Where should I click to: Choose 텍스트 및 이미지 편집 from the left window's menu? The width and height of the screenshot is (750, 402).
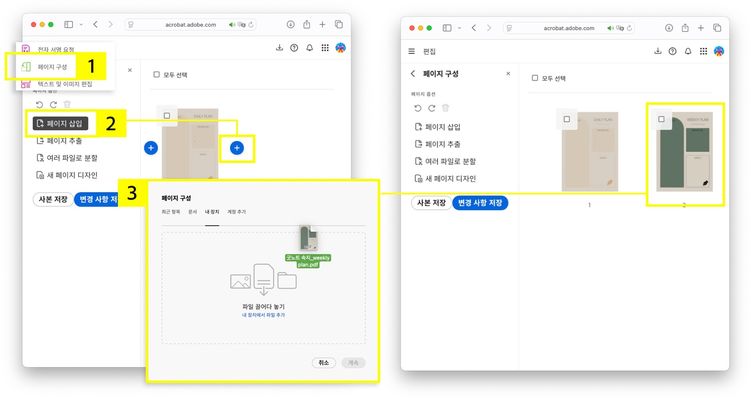(x=65, y=84)
